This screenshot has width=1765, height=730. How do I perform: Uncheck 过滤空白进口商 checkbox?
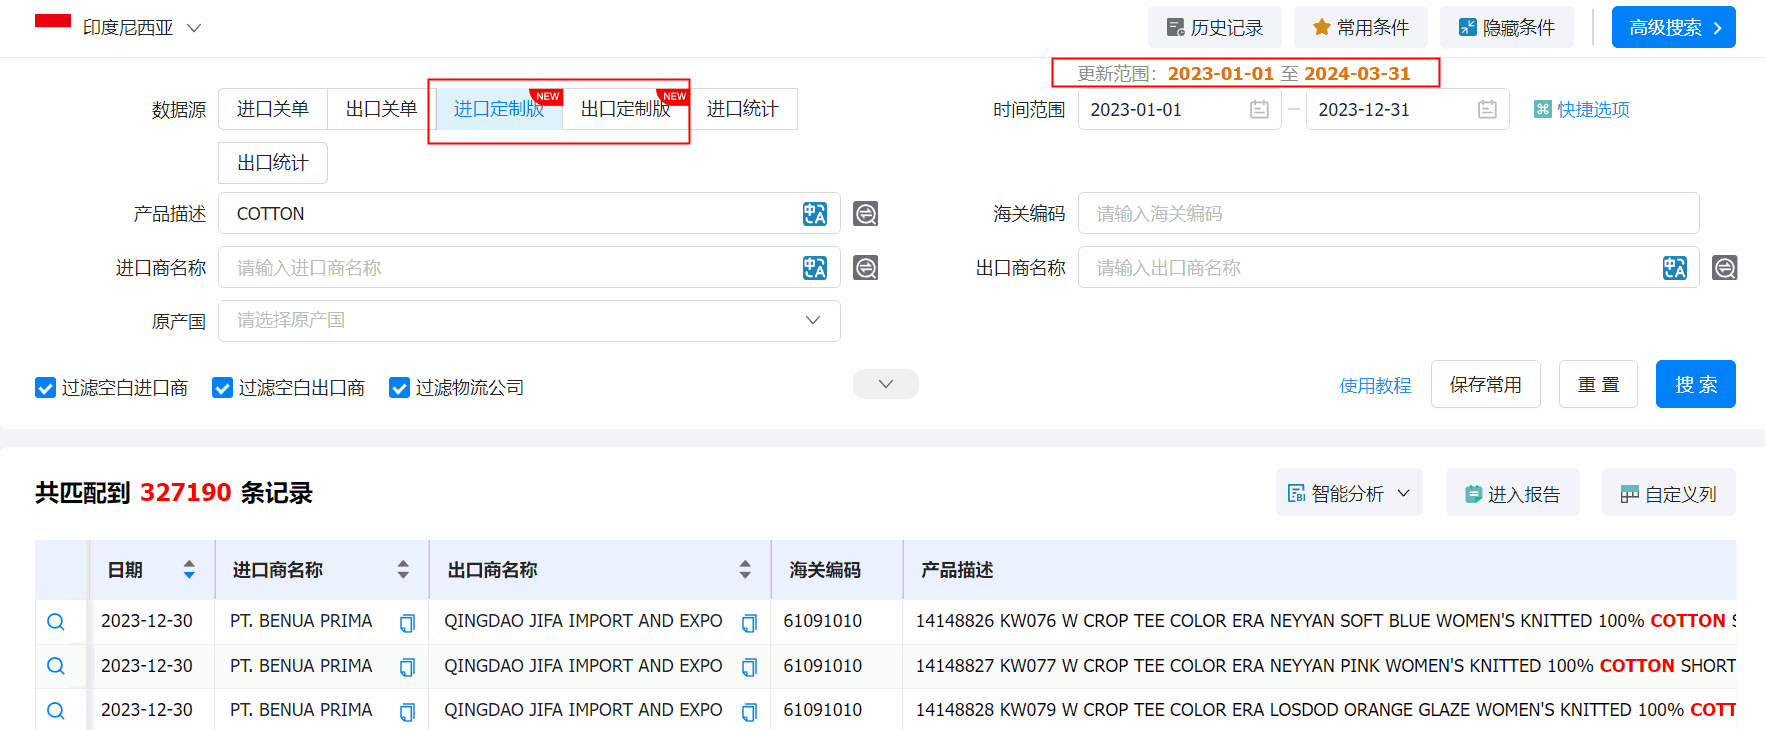45,388
